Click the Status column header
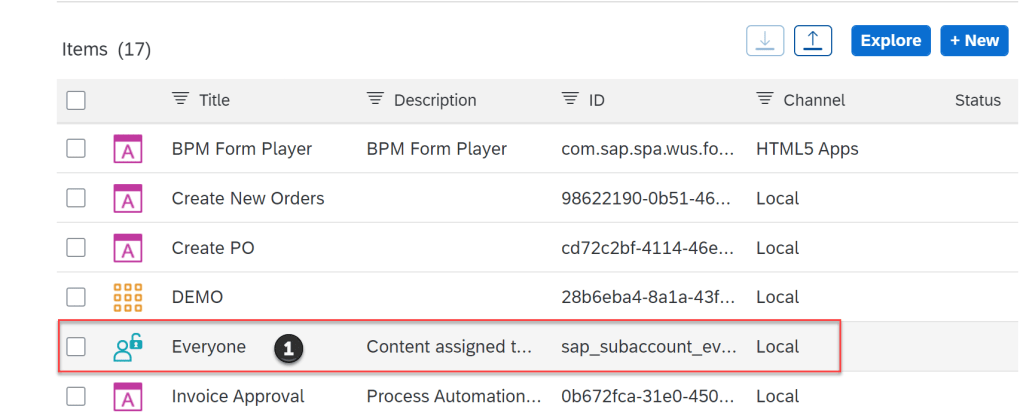The image size is (1023, 413). point(977,100)
